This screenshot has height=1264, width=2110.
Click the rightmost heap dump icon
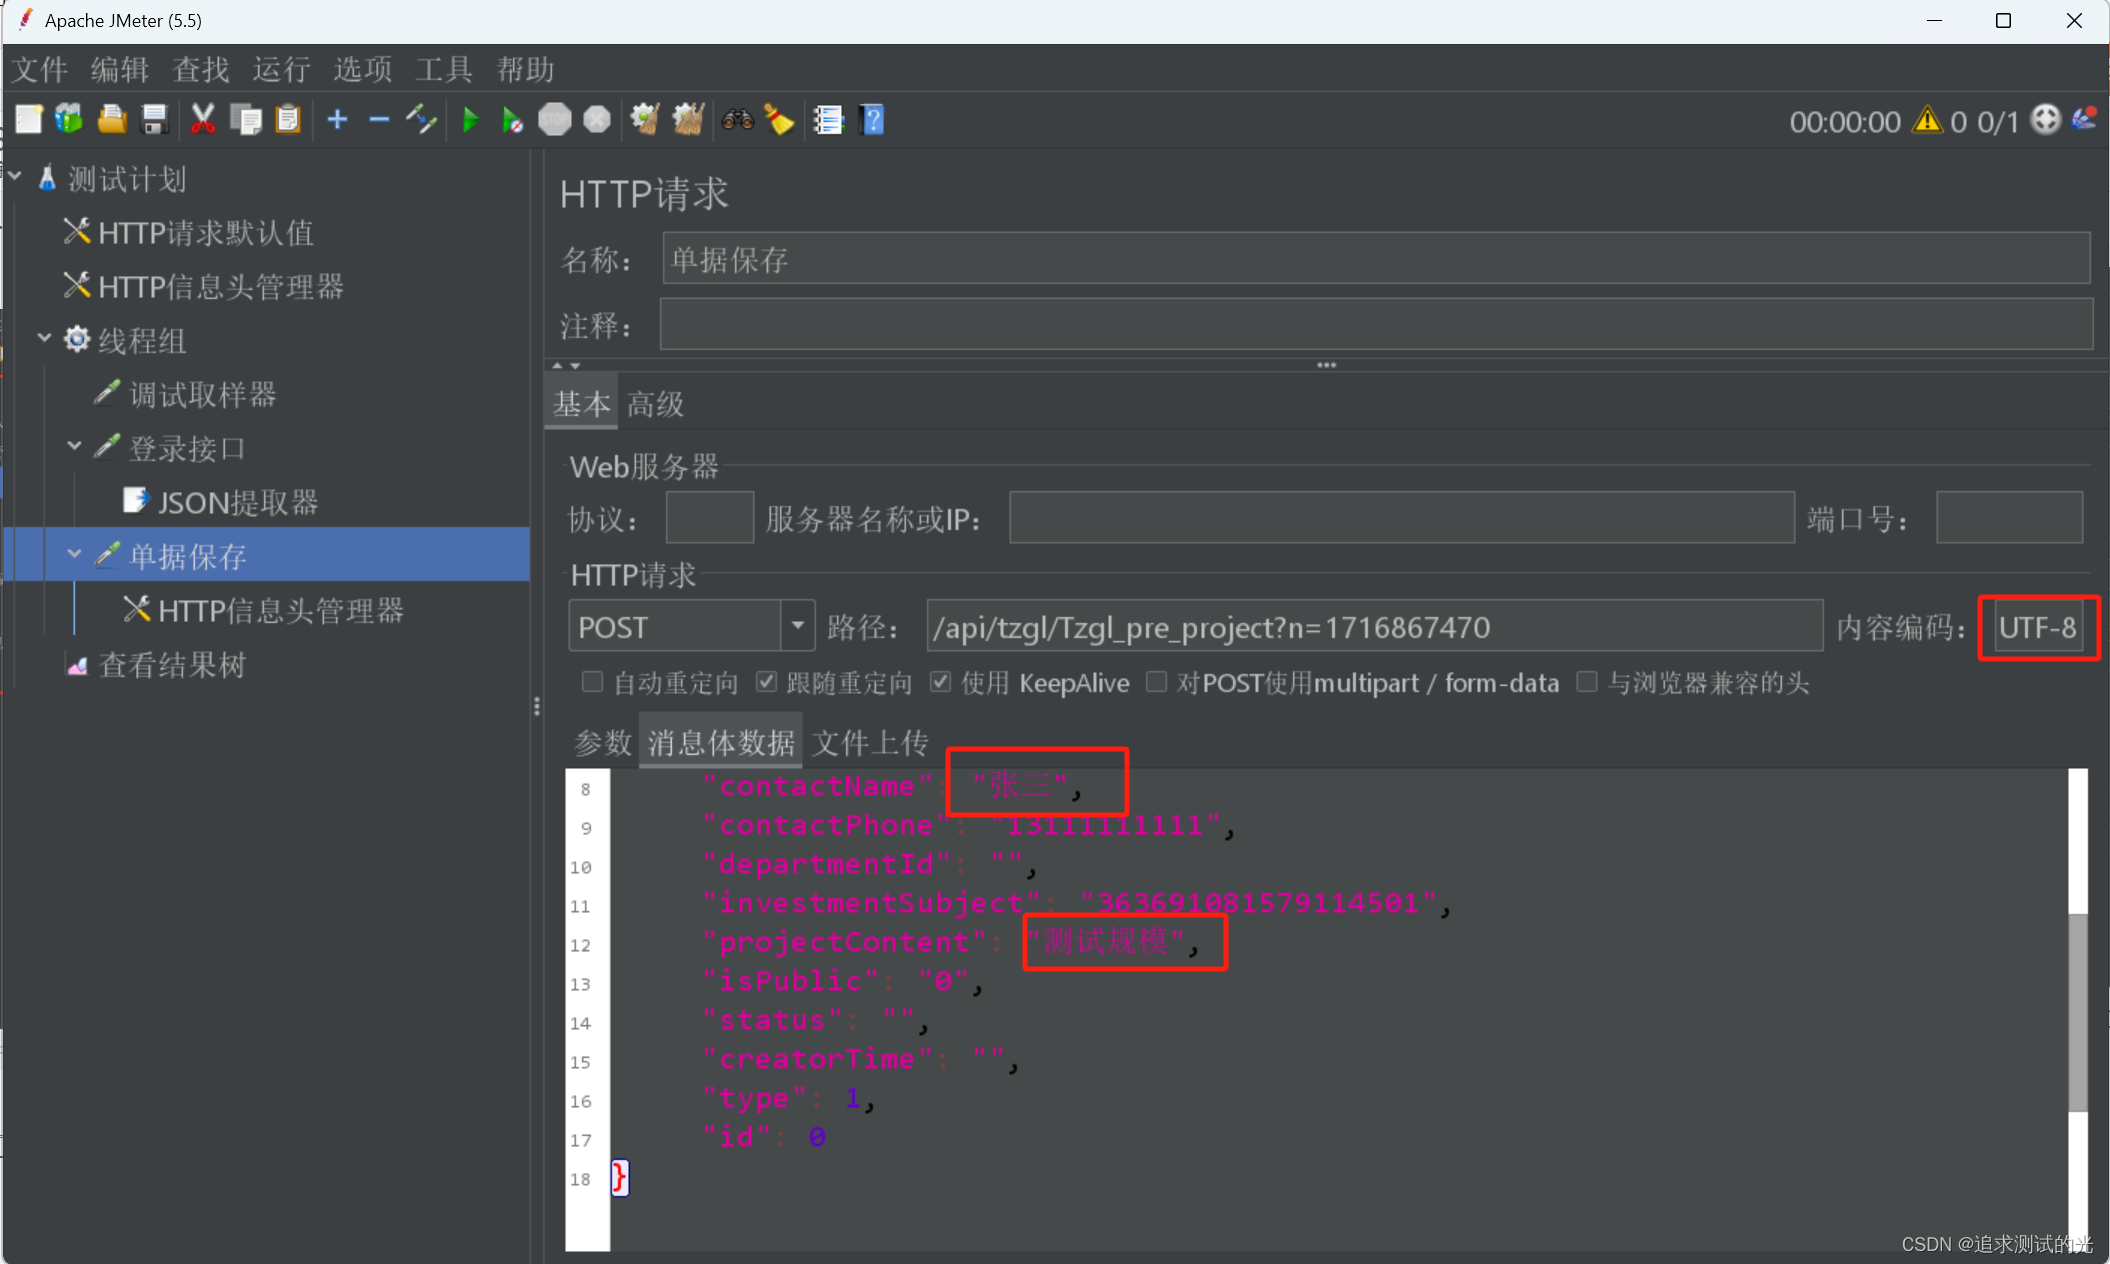pyautogui.click(x=2086, y=120)
